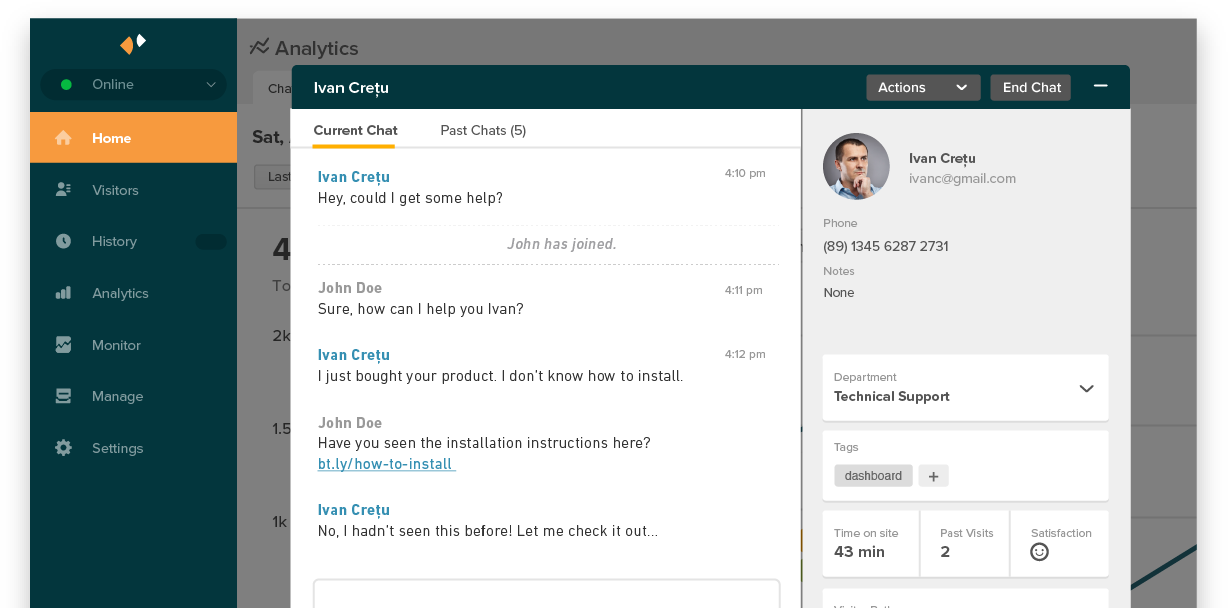Viewport: 1228px width, 608px height.
Task: Open the Online status dropdown
Action: [x=134, y=85]
